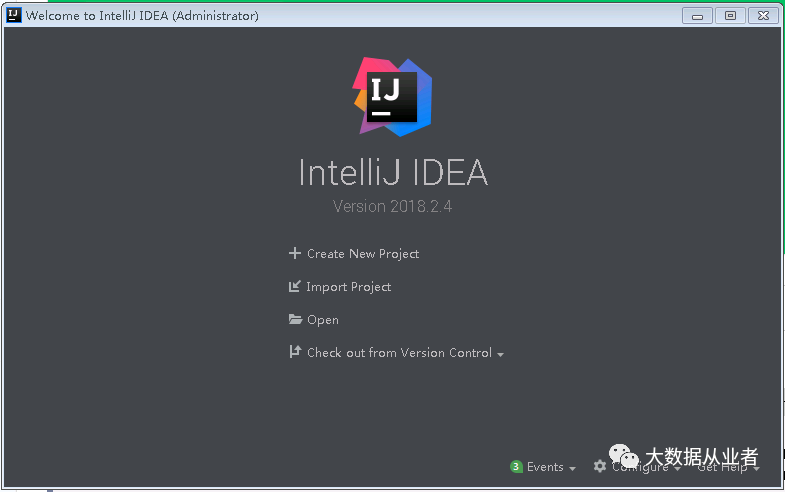Image resolution: width=785 pixels, height=492 pixels.
Task: Click the IntelliJ IDEA logo
Action: point(392,97)
